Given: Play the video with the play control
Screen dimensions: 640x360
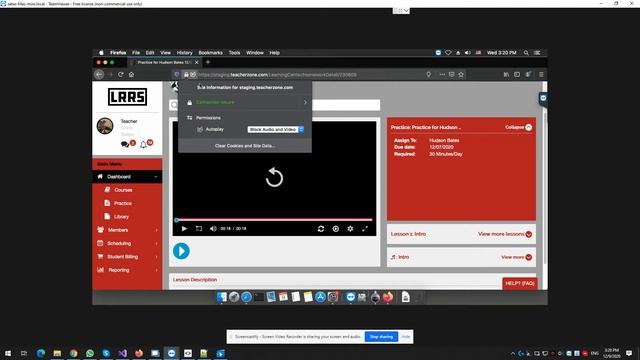Looking at the screenshot, I should click(184, 229).
